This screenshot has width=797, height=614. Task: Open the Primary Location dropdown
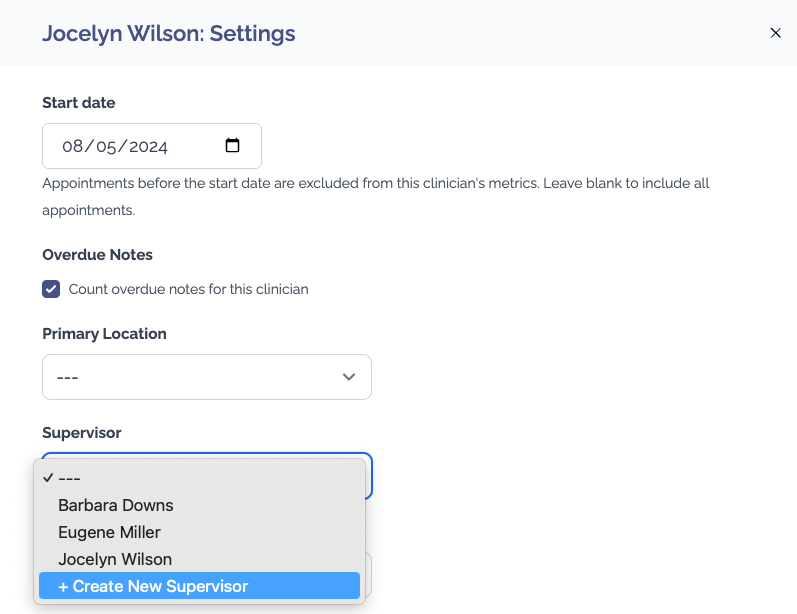(206, 377)
